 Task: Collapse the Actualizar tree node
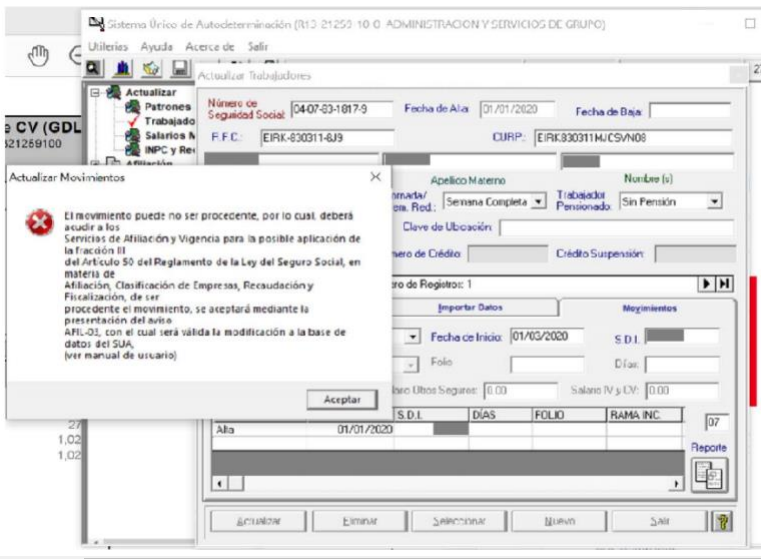[x=96, y=93]
